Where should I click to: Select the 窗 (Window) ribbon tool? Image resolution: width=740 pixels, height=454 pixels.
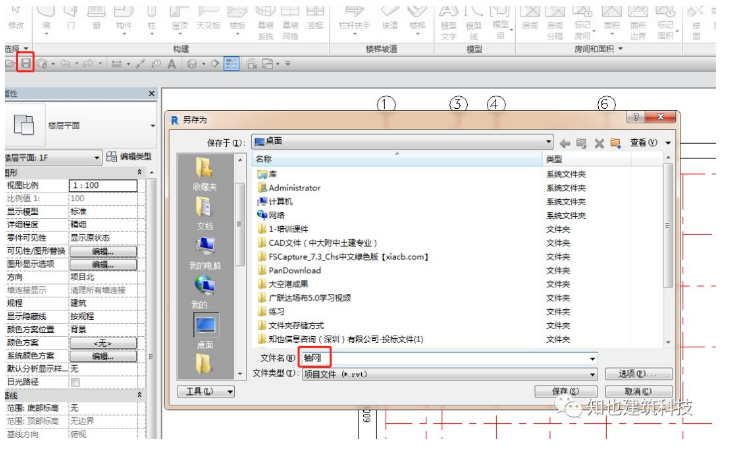point(96,19)
